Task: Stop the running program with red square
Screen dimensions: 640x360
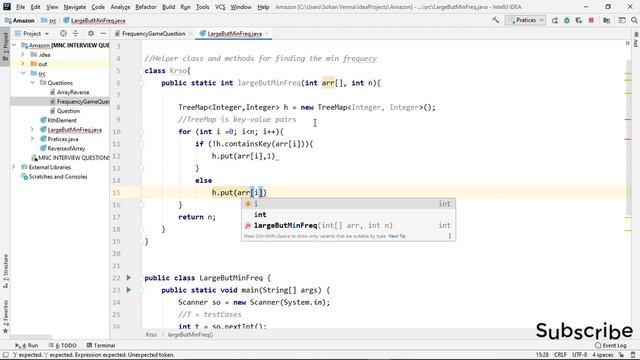Action: pos(591,20)
